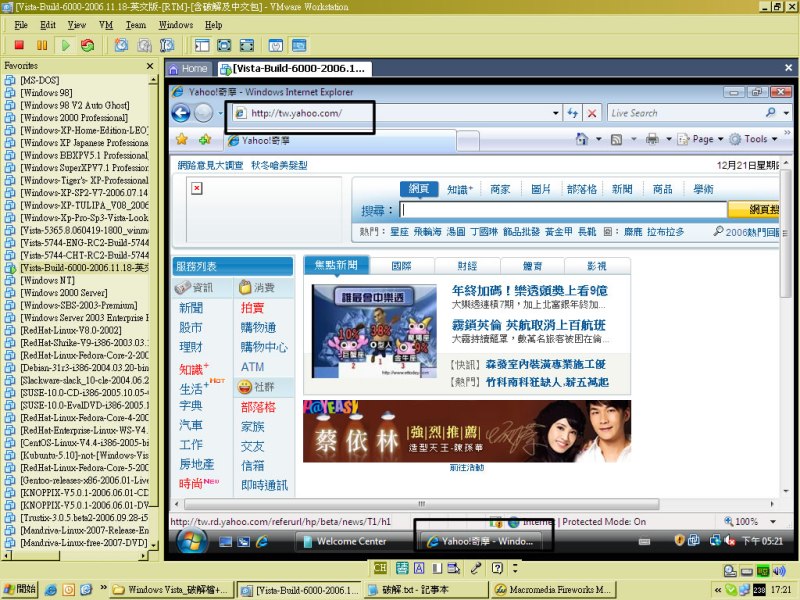Viewport: 800px width, 600px height.
Task: Click the Internet Explorer forward arrow button
Action: pos(204,113)
